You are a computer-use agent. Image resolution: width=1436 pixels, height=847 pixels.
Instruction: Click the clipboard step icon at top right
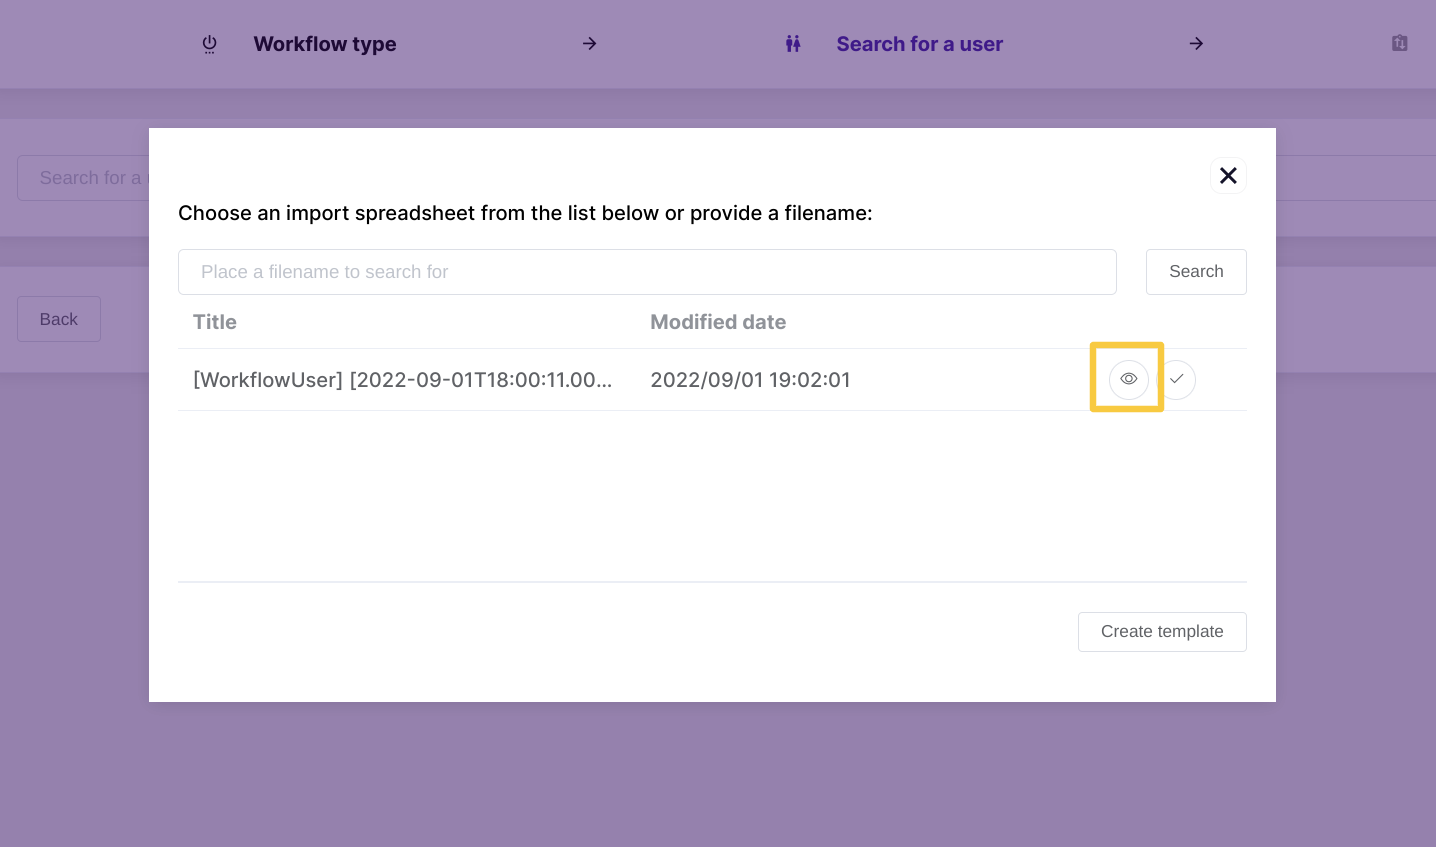coord(1400,43)
